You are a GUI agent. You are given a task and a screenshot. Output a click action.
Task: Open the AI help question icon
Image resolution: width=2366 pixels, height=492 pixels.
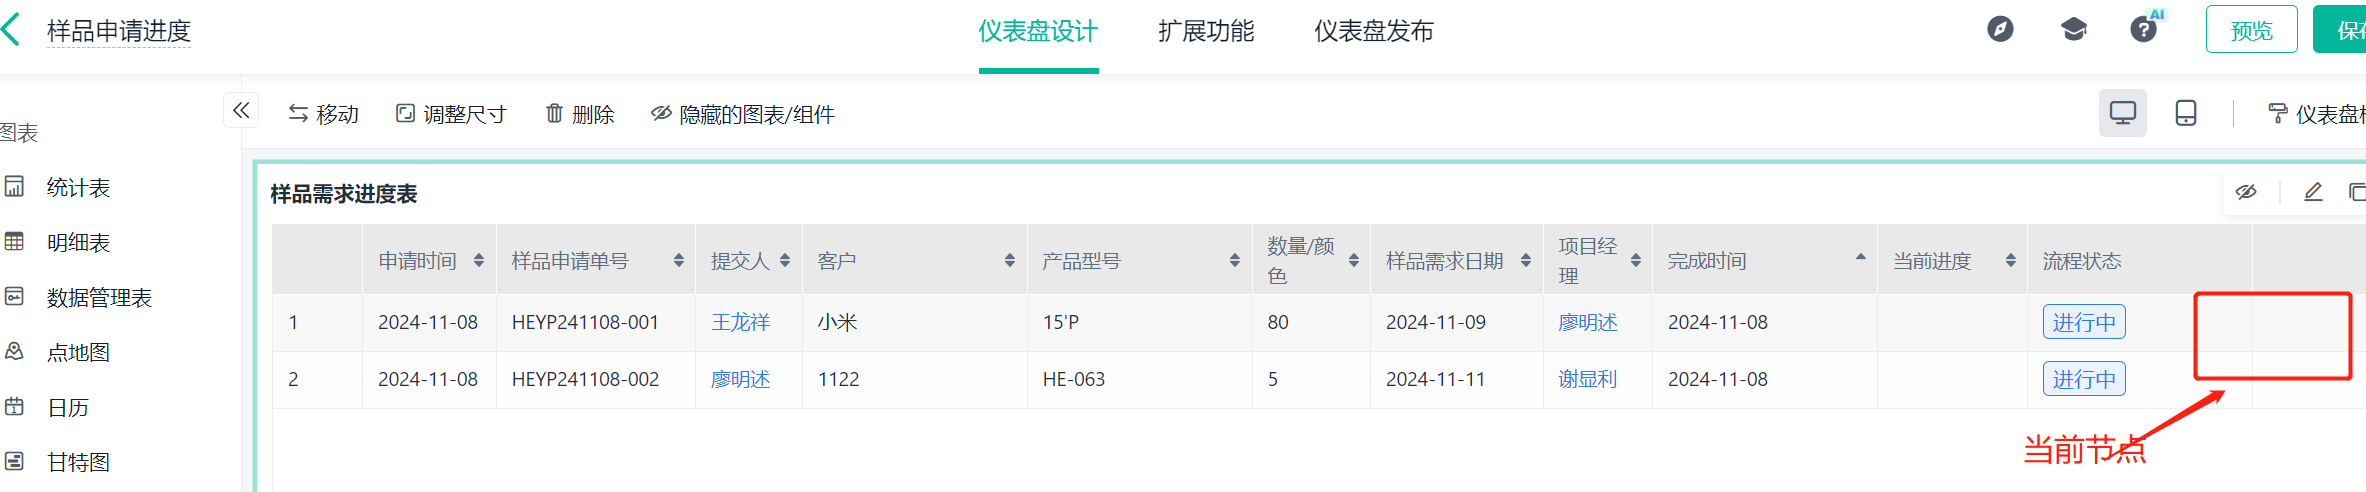(x=2143, y=29)
